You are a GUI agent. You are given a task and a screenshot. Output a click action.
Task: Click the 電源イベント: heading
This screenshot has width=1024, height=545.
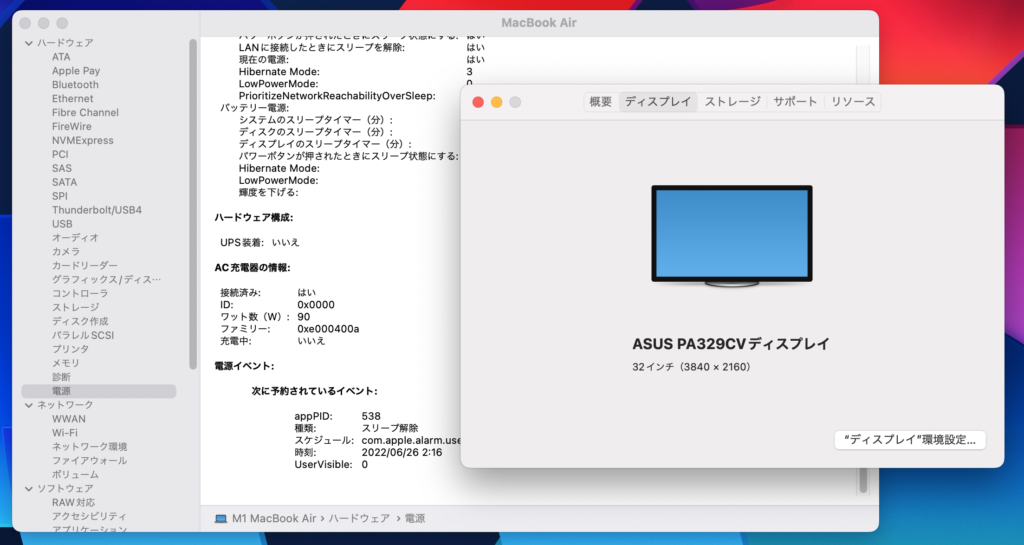point(244,366)
